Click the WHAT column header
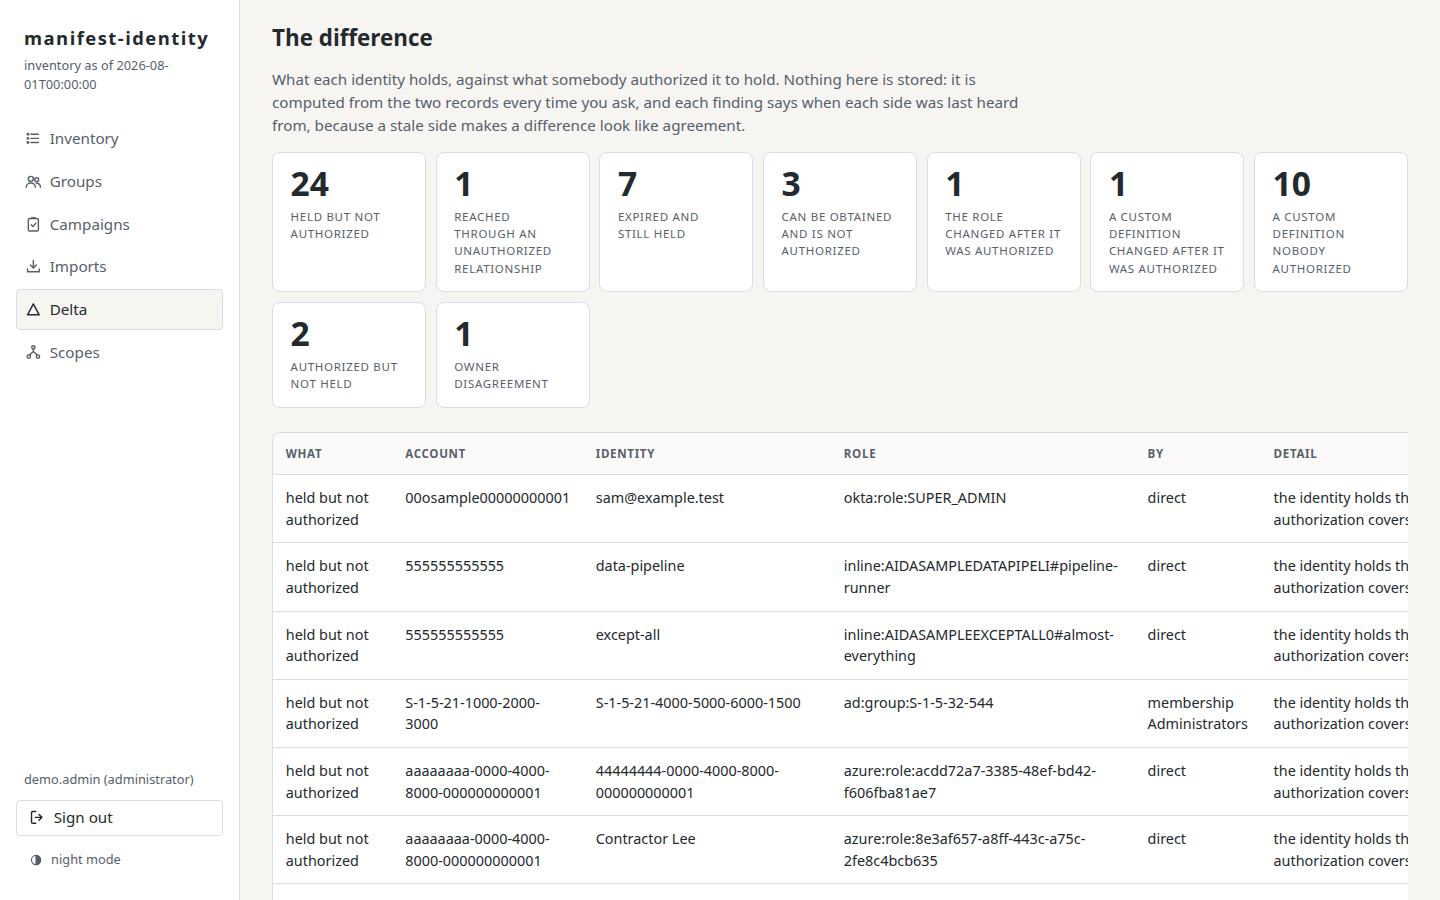Screen dimensions: 1440x900 click(x=304, y=454)
